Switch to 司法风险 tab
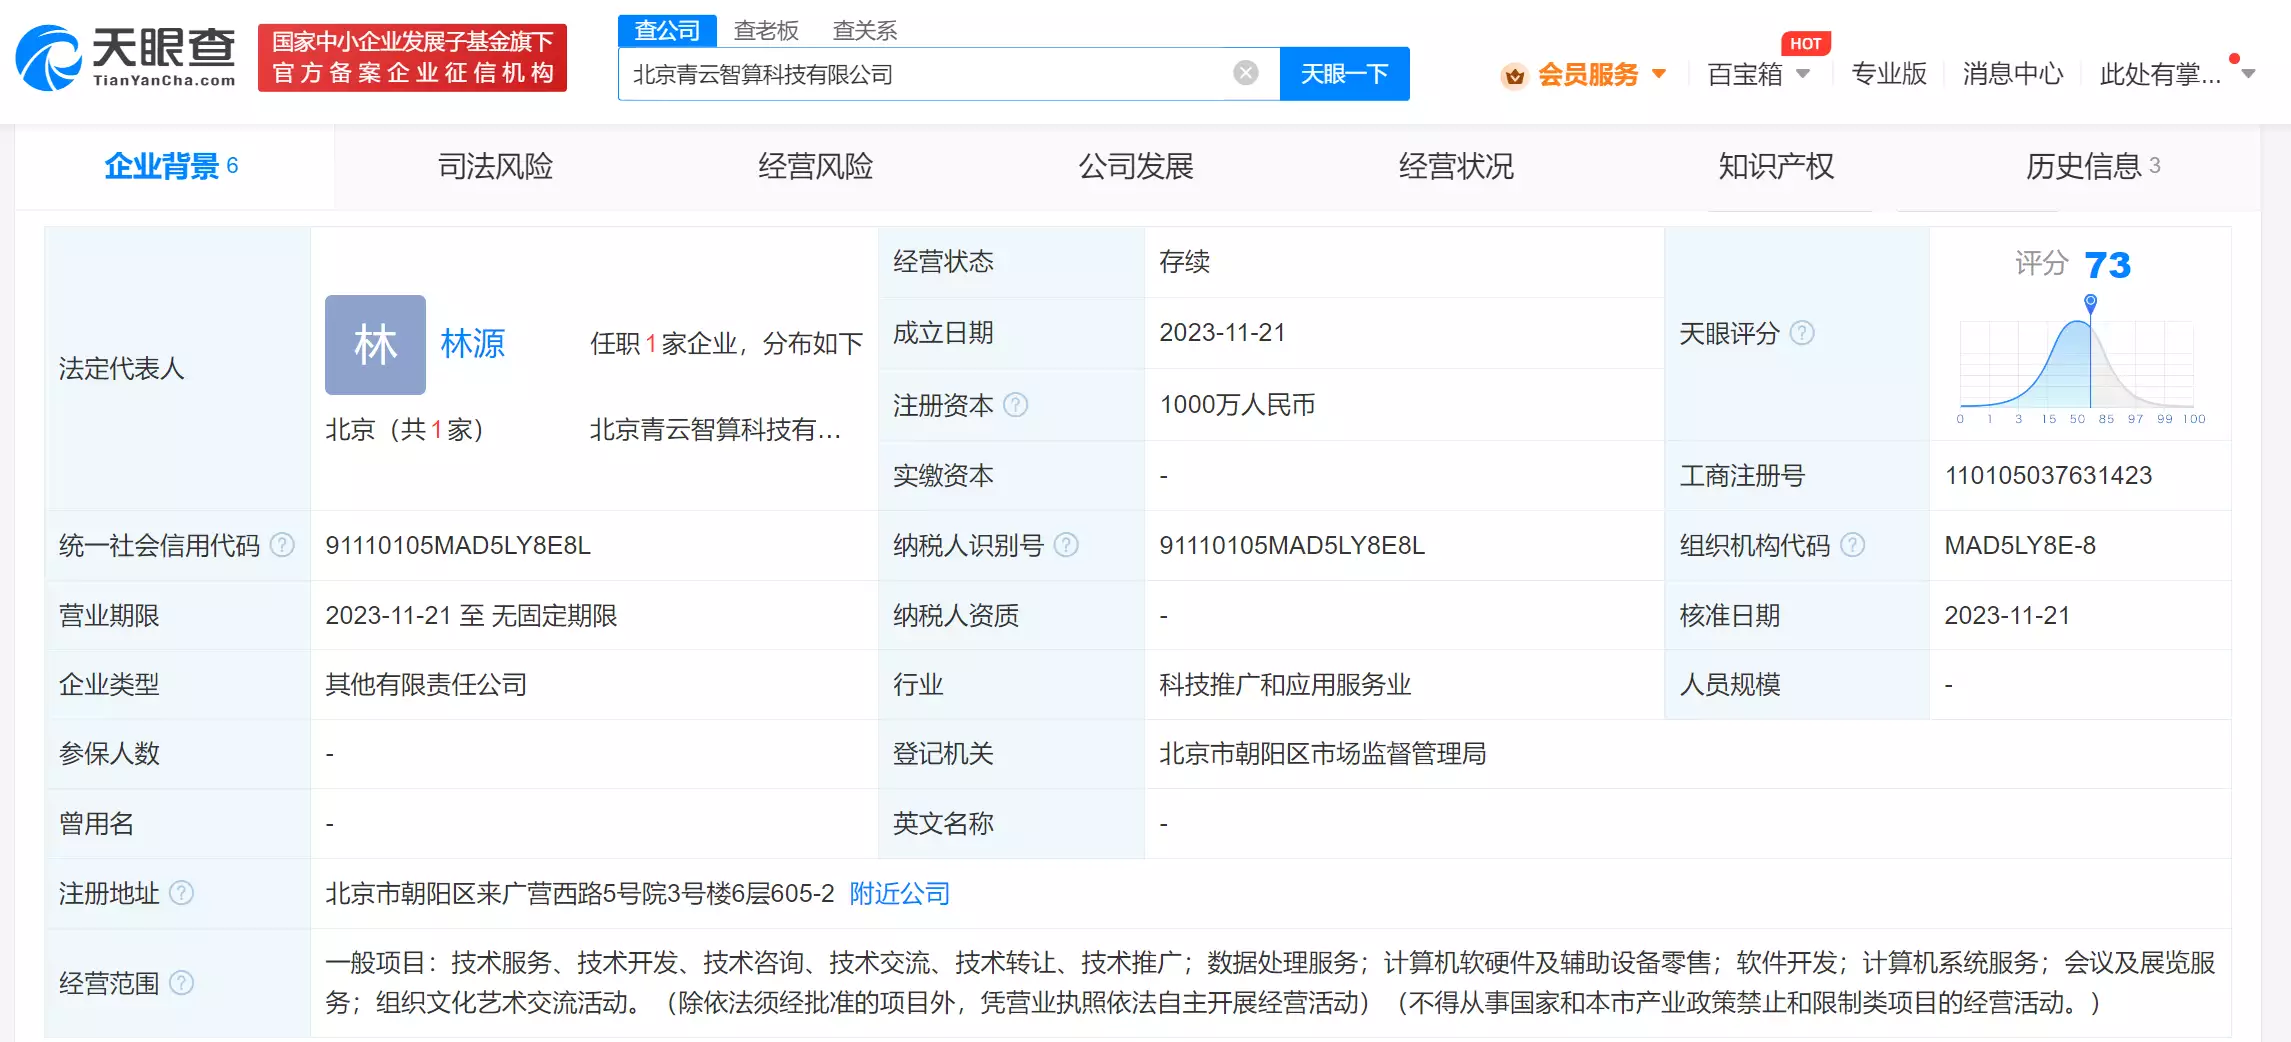The height and width of the screenshot is (1042, 2291). click(x=495, y=166)
